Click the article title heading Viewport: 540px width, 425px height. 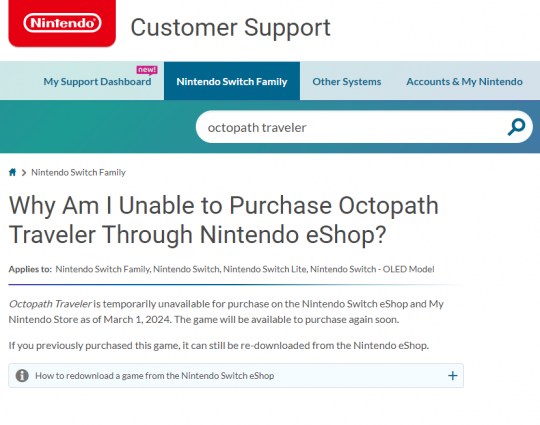(x=224, y=220)
